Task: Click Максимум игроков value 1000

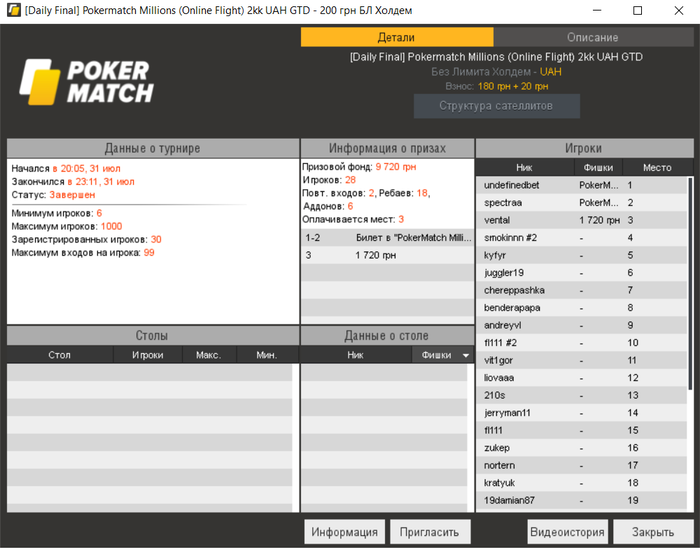Action: point(111,226)
